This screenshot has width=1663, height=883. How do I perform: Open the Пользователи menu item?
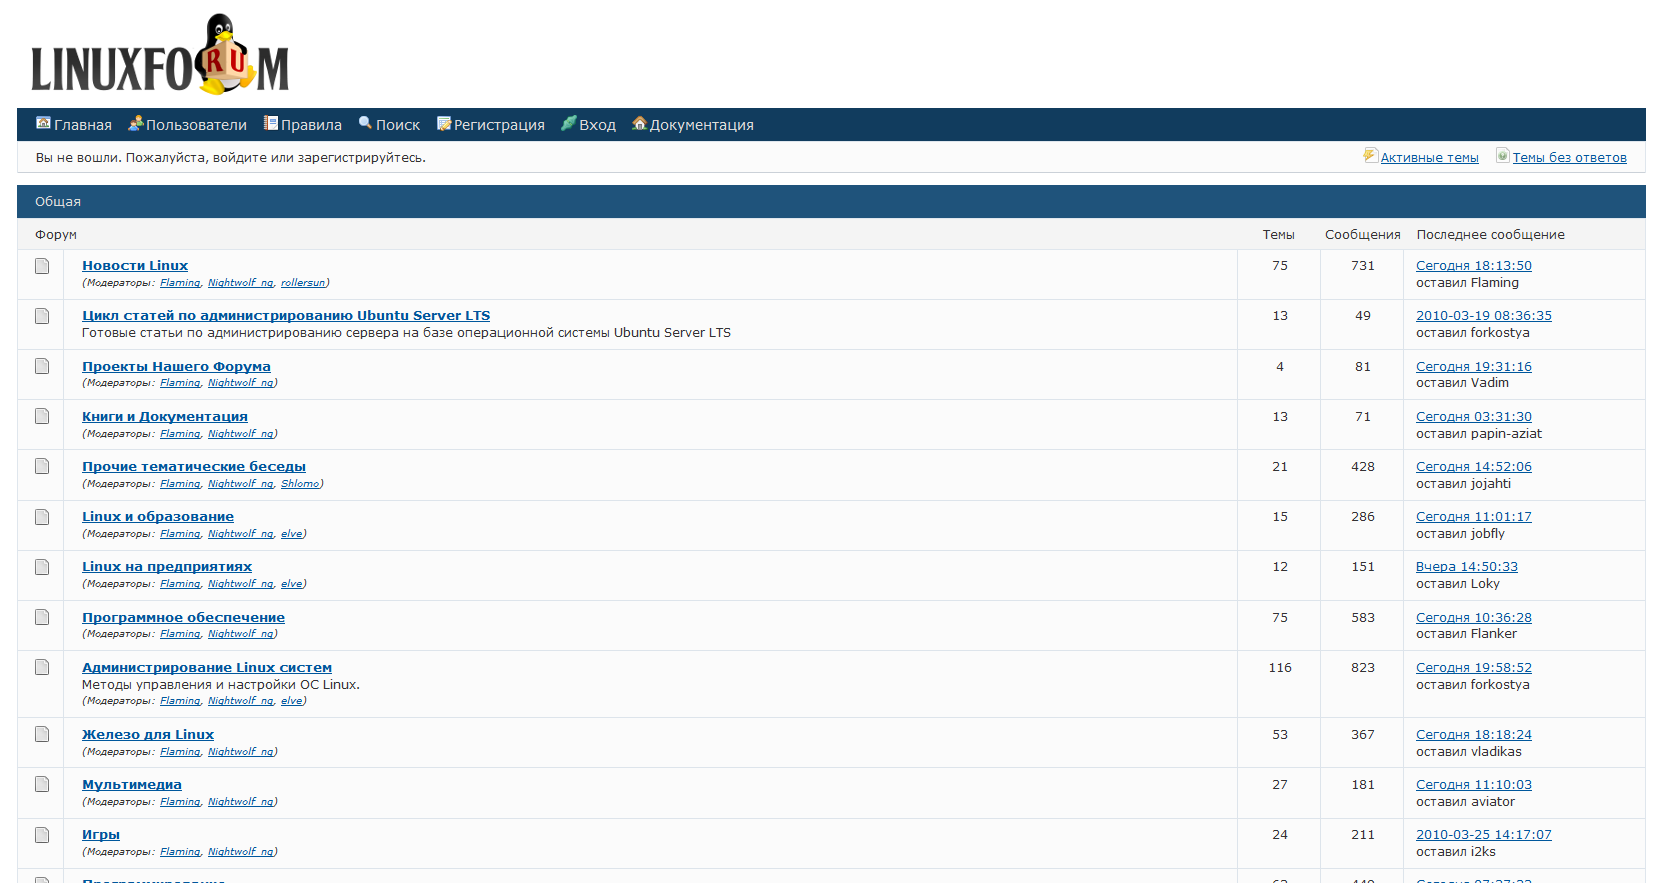196,125
